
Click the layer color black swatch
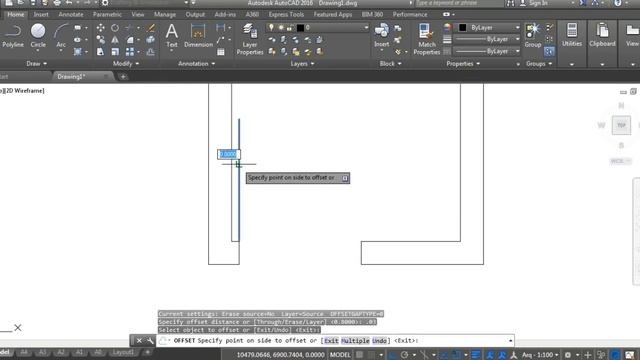click(x=300, y=28)
